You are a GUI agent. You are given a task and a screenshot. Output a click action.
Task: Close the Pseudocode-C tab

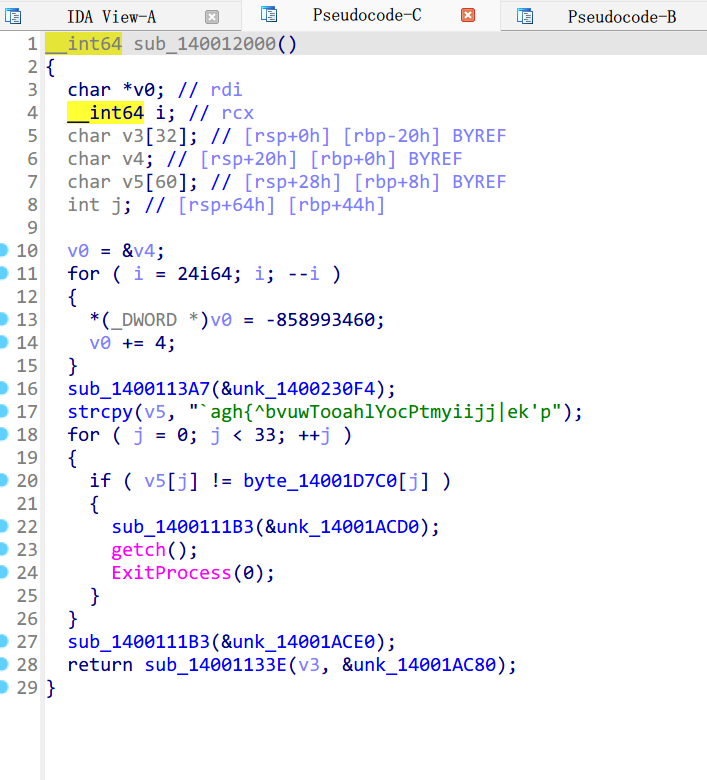coord(468,15)
